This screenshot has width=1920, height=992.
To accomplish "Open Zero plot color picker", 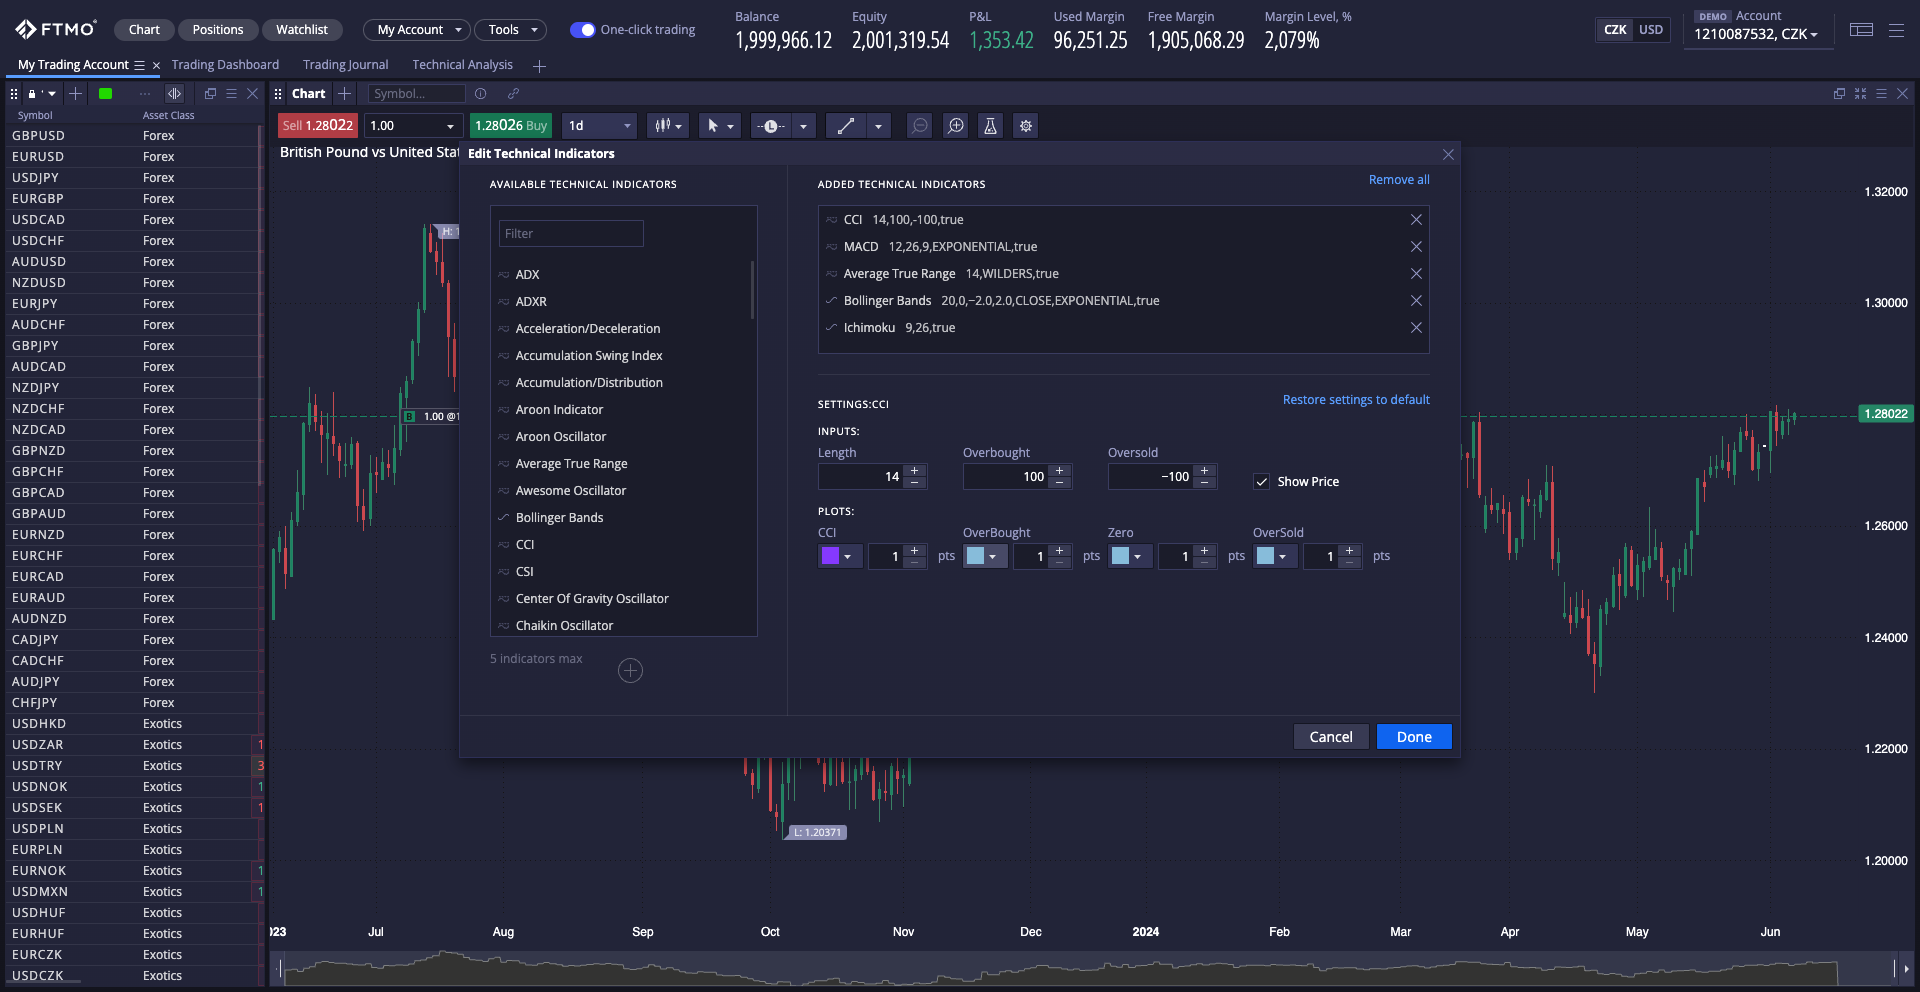I will coord(1130,557).
